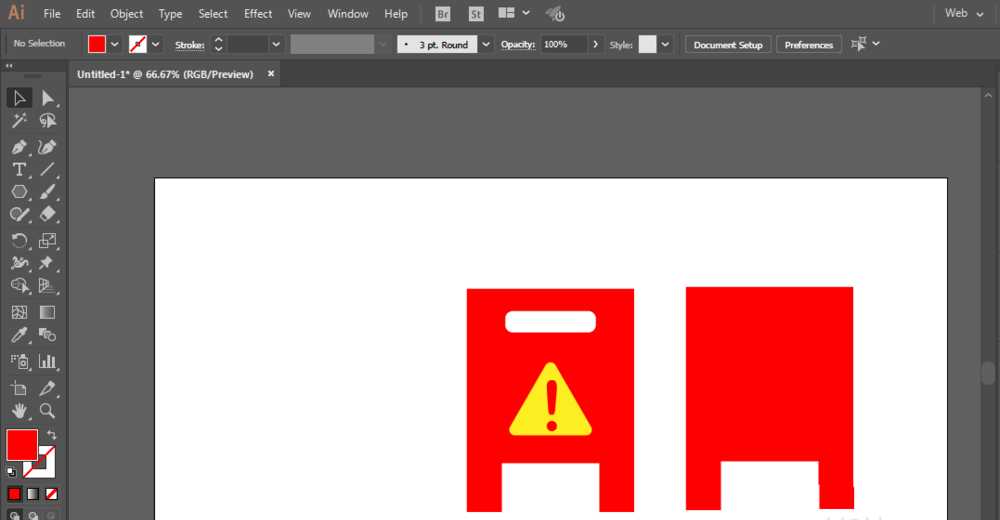Expand the 3 pt. Round brush dropdown
The width and height of the screenshot is (1000, 520).
[x=486, y=45]
